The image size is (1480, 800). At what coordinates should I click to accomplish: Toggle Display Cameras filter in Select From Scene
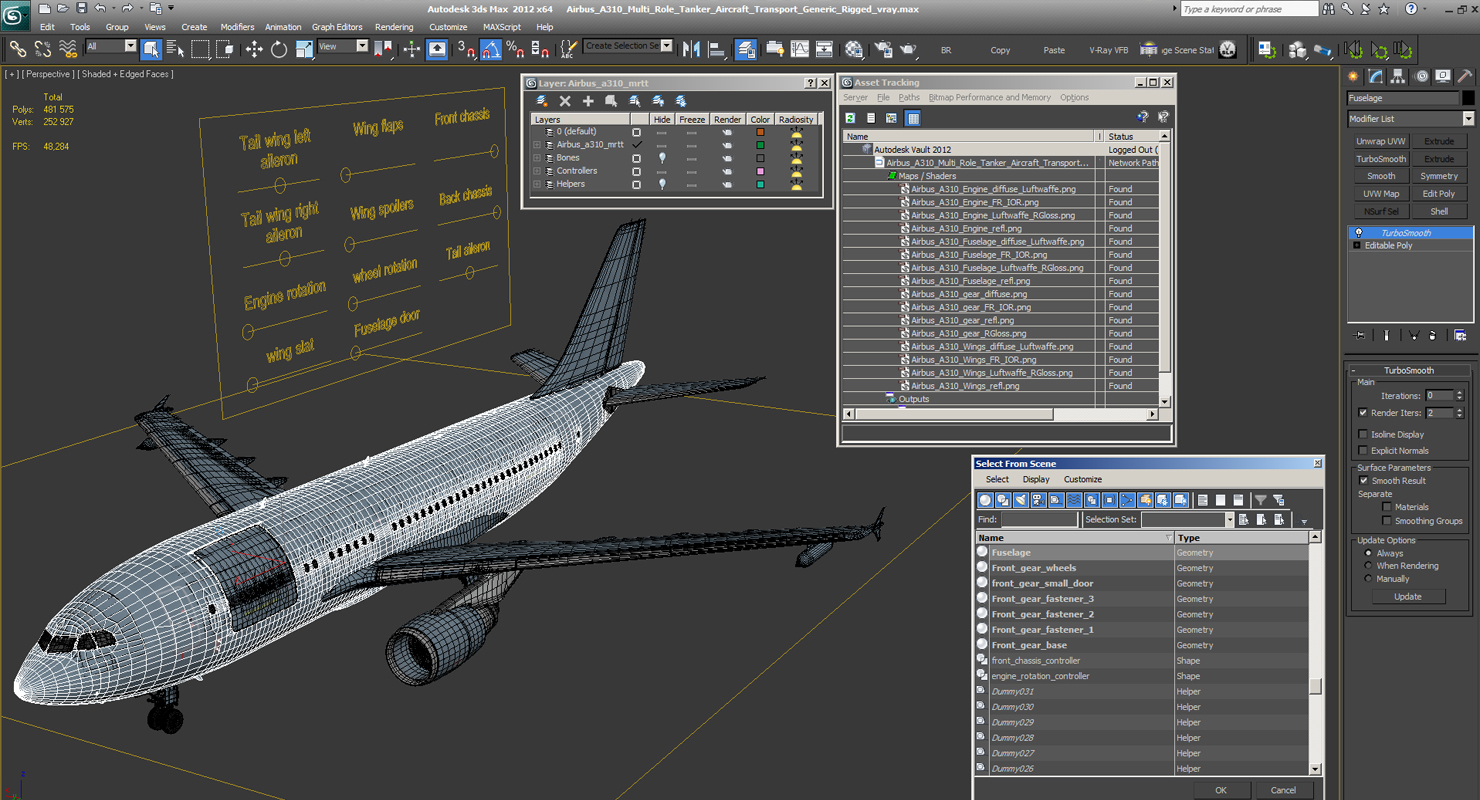[1039, 500]
